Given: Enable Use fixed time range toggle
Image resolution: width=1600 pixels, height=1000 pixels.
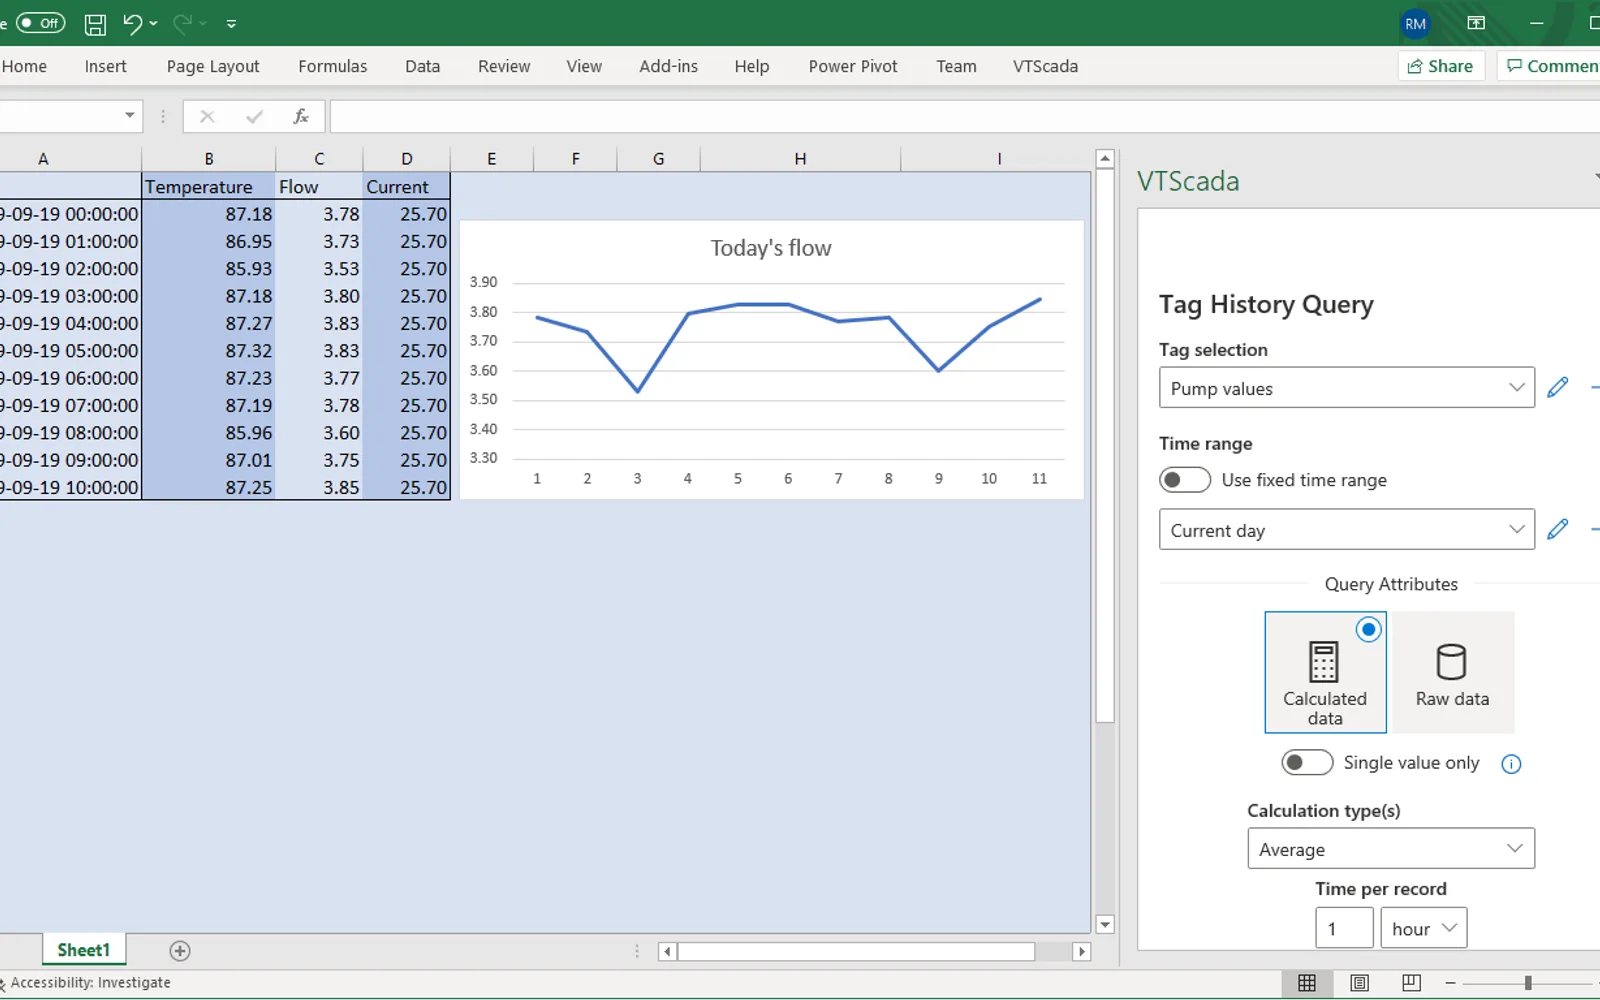Looking at the screenshot, I should click(1185, 480).
